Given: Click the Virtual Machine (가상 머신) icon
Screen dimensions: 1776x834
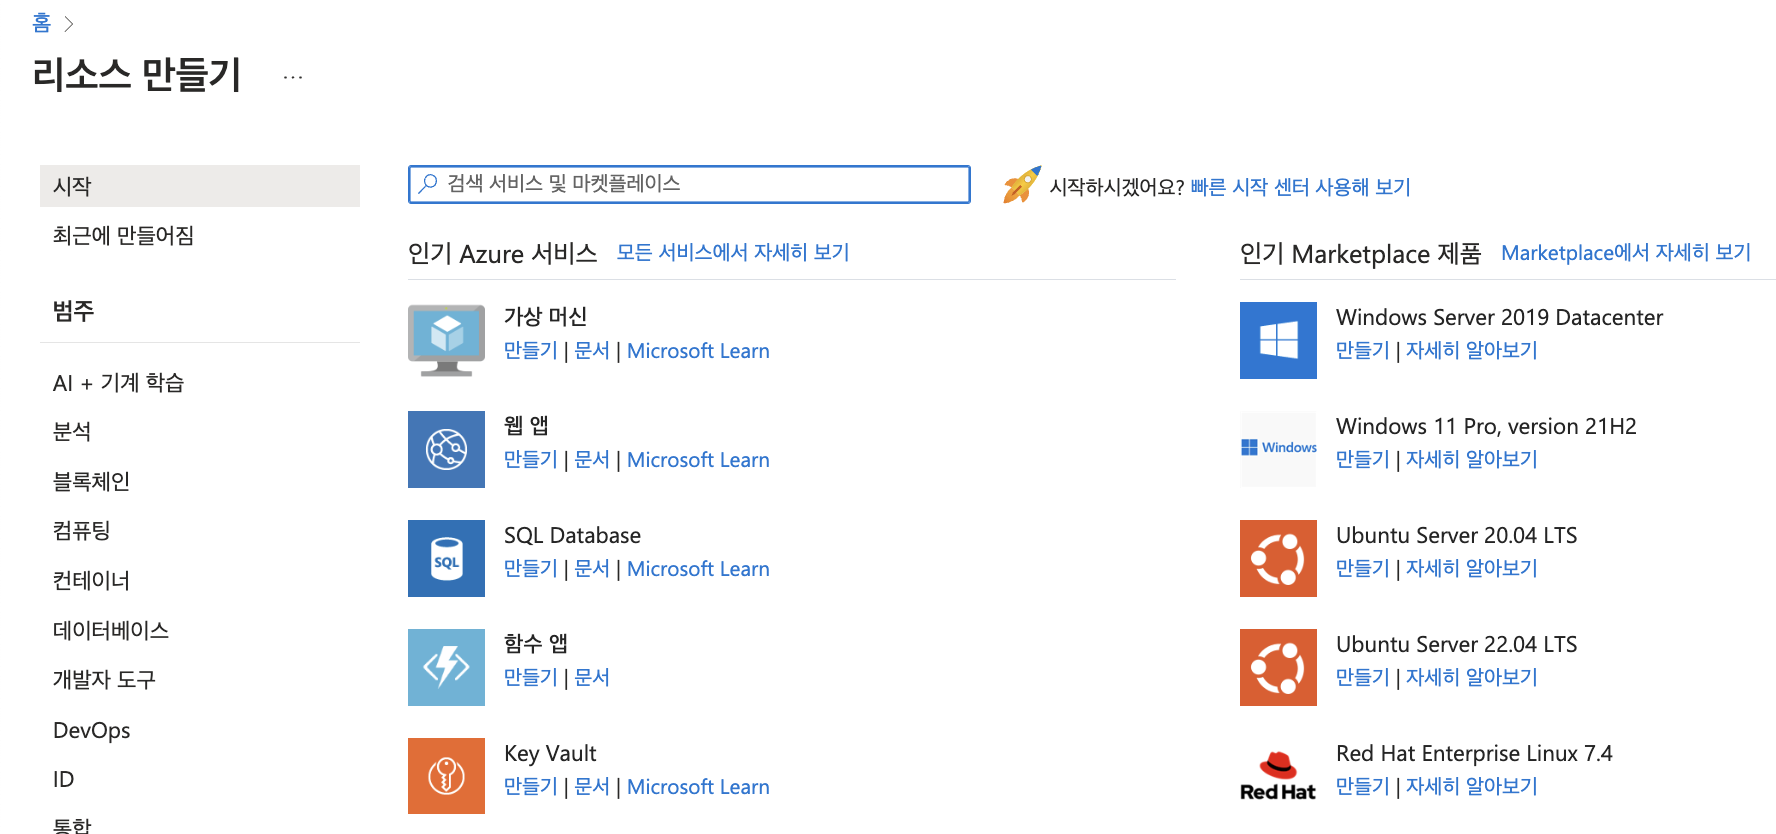Looking at the screenshot, I should [446, 340].
